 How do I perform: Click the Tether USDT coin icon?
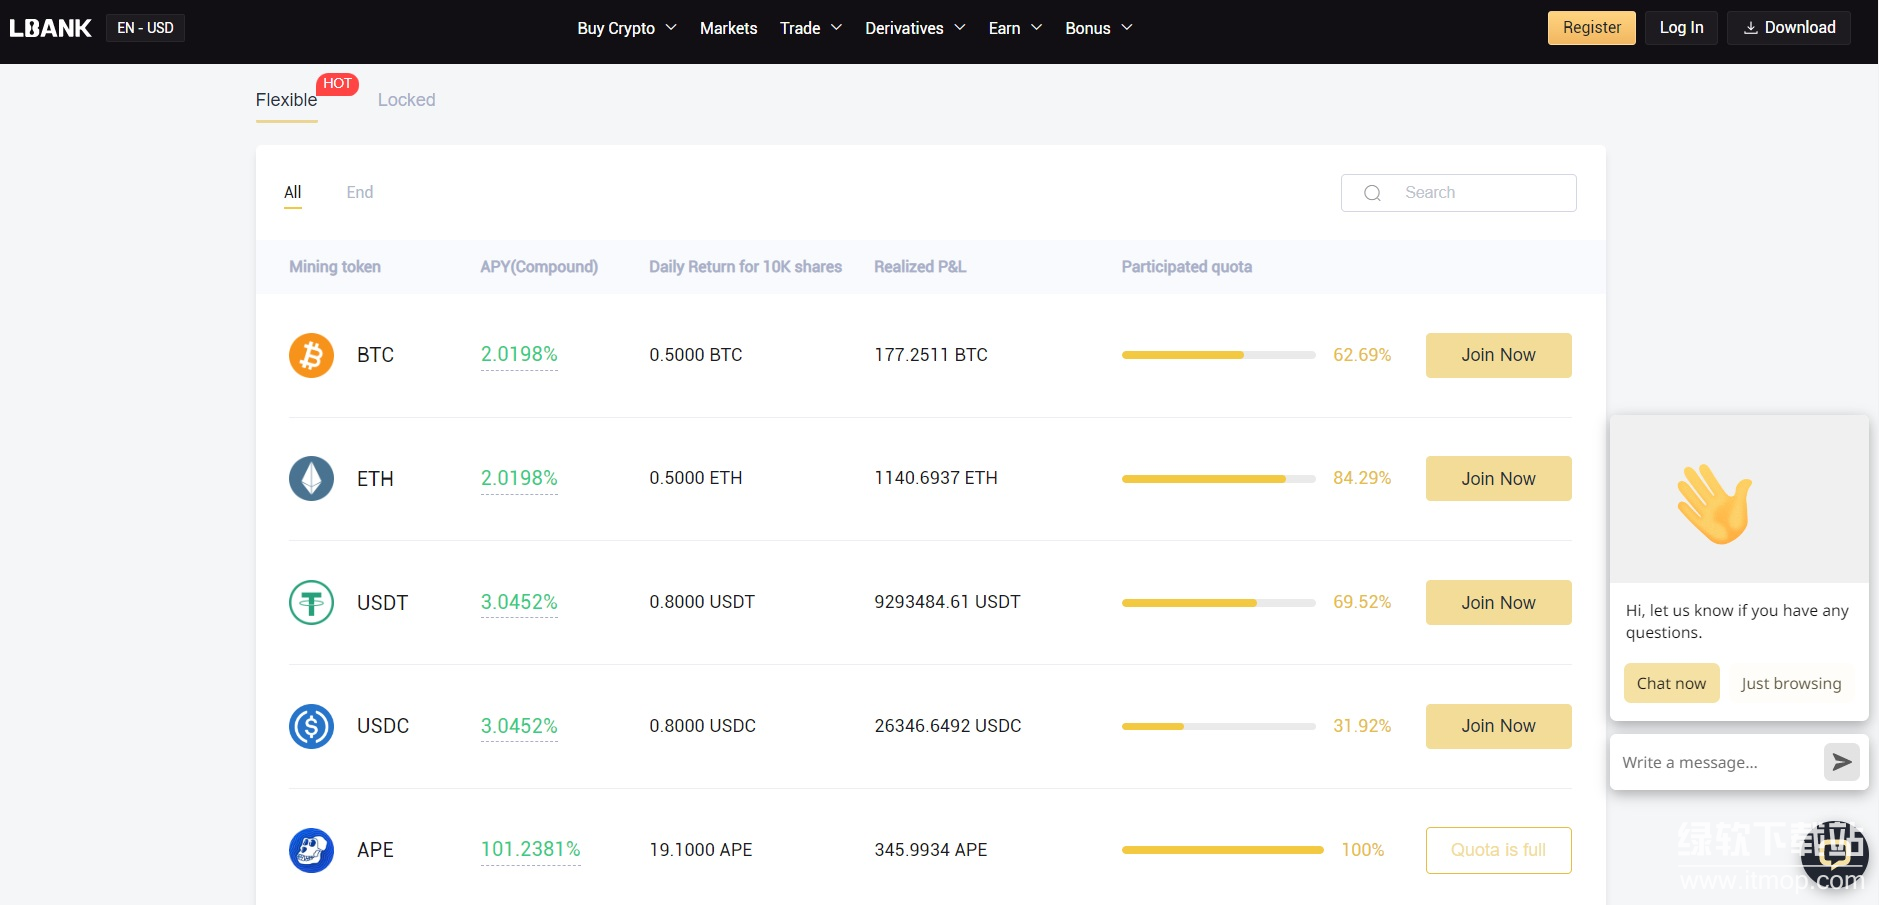click(311, 603)
